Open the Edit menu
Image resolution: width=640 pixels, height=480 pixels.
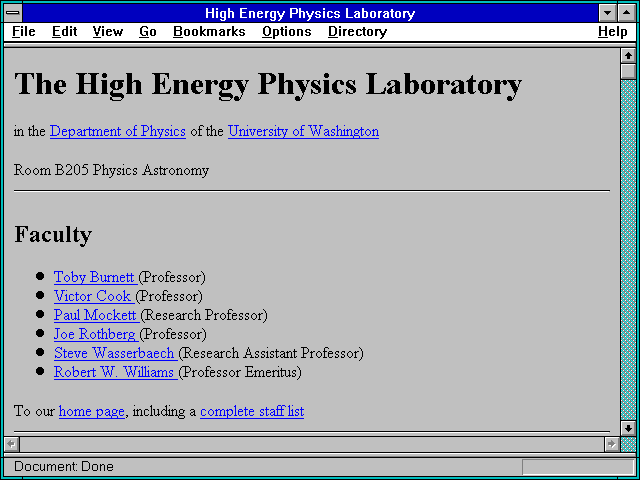tap(64, 32)
